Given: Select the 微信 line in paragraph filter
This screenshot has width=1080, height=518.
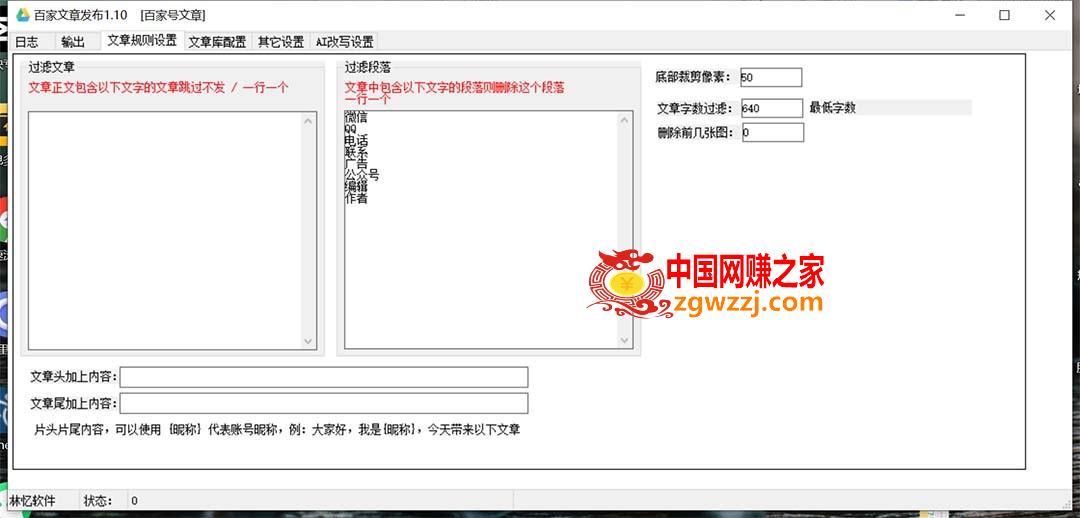Looking at the screenshot, I should pos(355,117).
